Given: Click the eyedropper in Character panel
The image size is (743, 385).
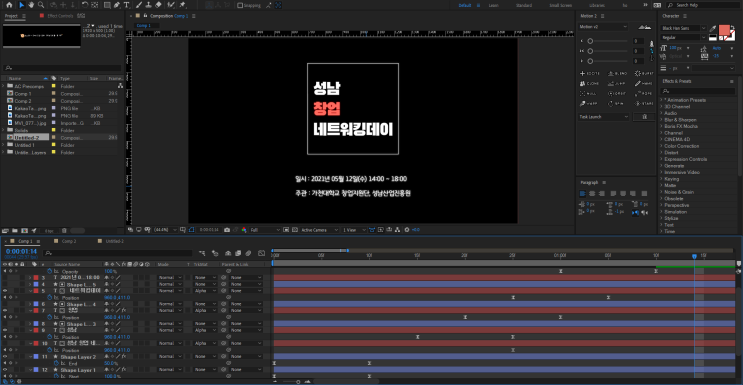Looking at the screenshot, I should (x=713, y=28).
